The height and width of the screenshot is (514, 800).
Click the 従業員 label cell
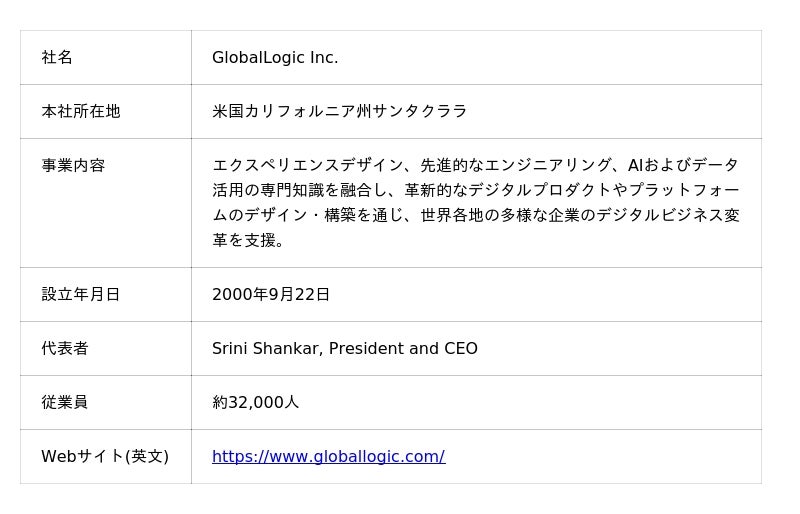[x=65, y=403]
